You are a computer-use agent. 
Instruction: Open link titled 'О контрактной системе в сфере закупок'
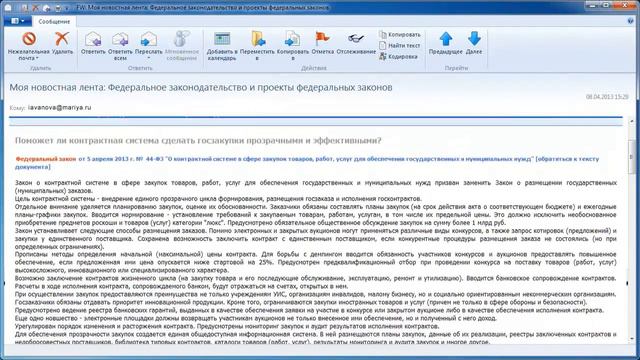click(307, 162)
